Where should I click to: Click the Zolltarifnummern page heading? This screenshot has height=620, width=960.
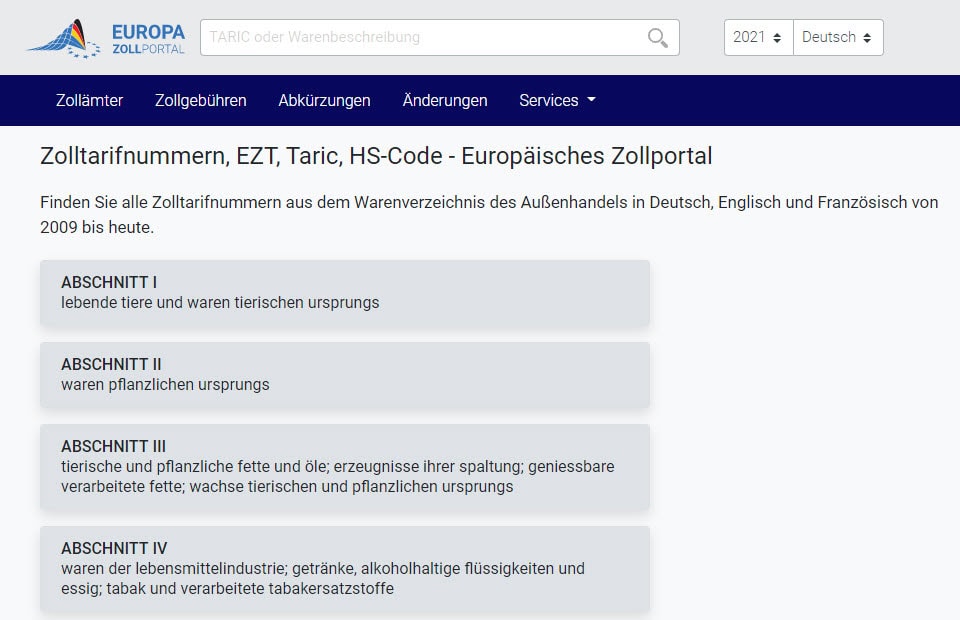click(376, 156)
